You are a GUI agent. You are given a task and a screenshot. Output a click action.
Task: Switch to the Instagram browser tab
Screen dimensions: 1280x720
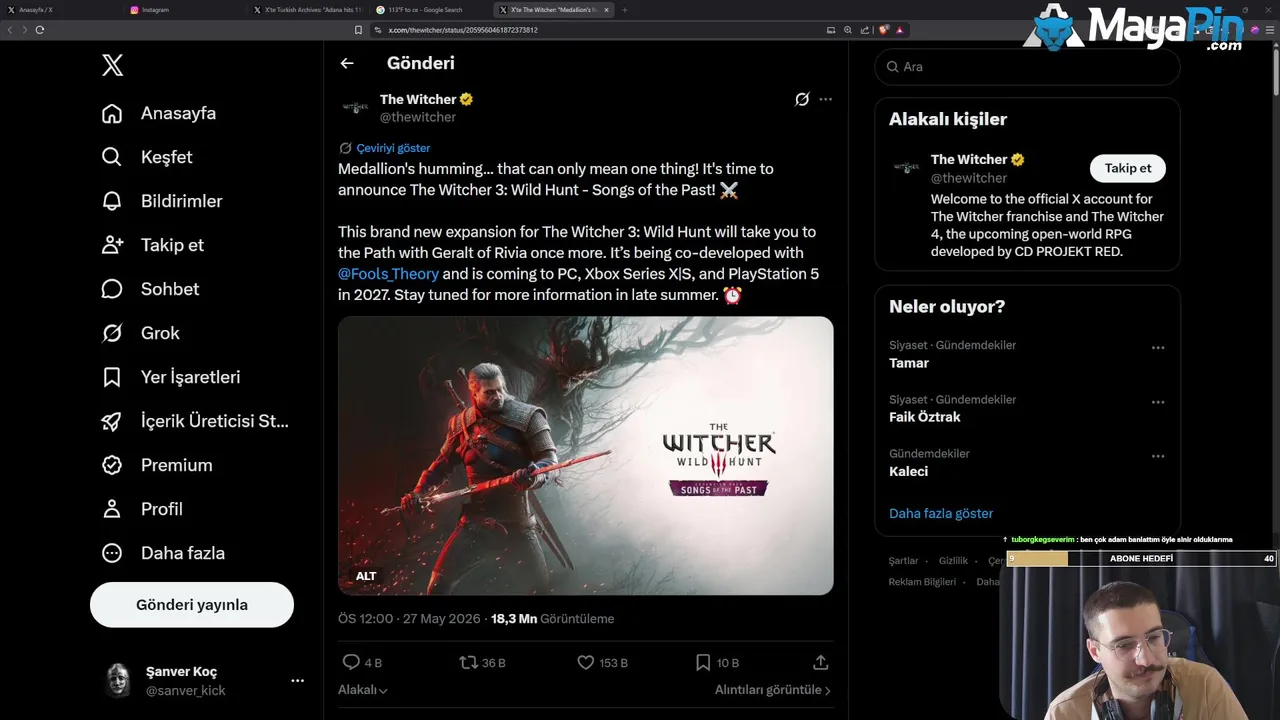point(183,10)
